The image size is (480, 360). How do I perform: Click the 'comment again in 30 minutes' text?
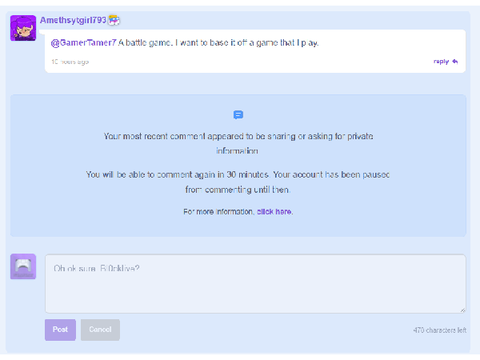pyautogui.click(x=212, y=175)
